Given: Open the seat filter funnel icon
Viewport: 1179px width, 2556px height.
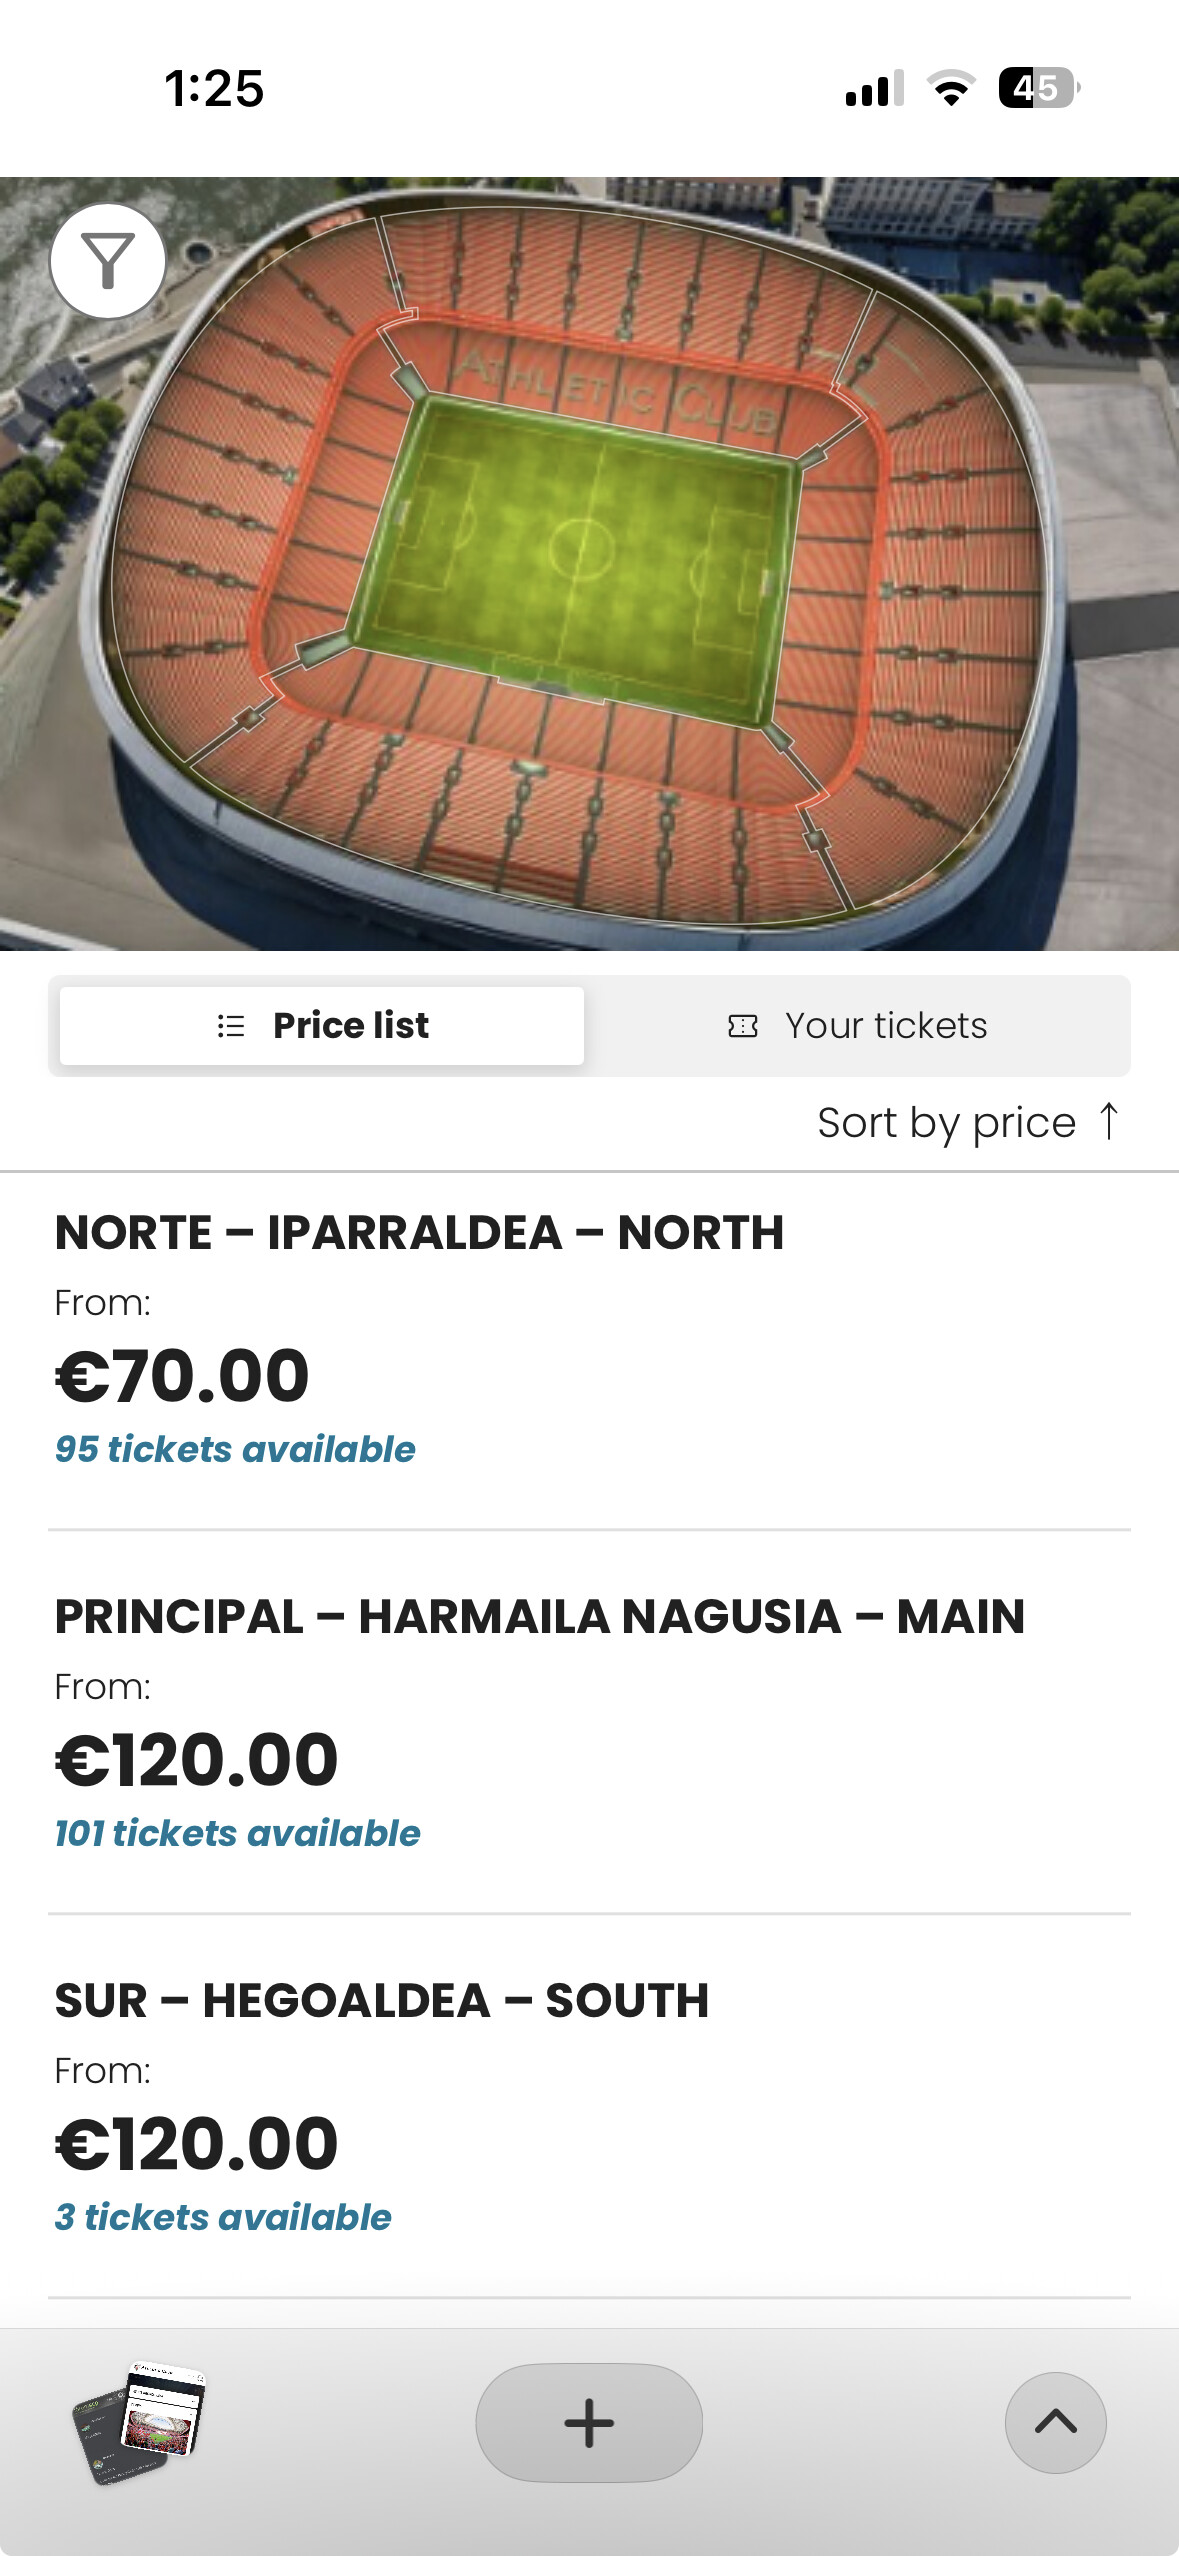Looking at the screenshot, I should [108, 261].
